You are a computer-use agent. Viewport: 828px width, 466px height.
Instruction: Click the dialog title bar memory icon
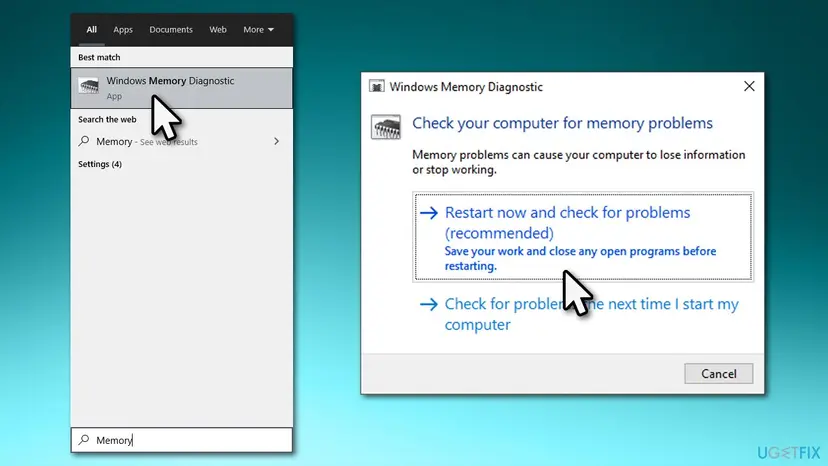coord(377,86)
